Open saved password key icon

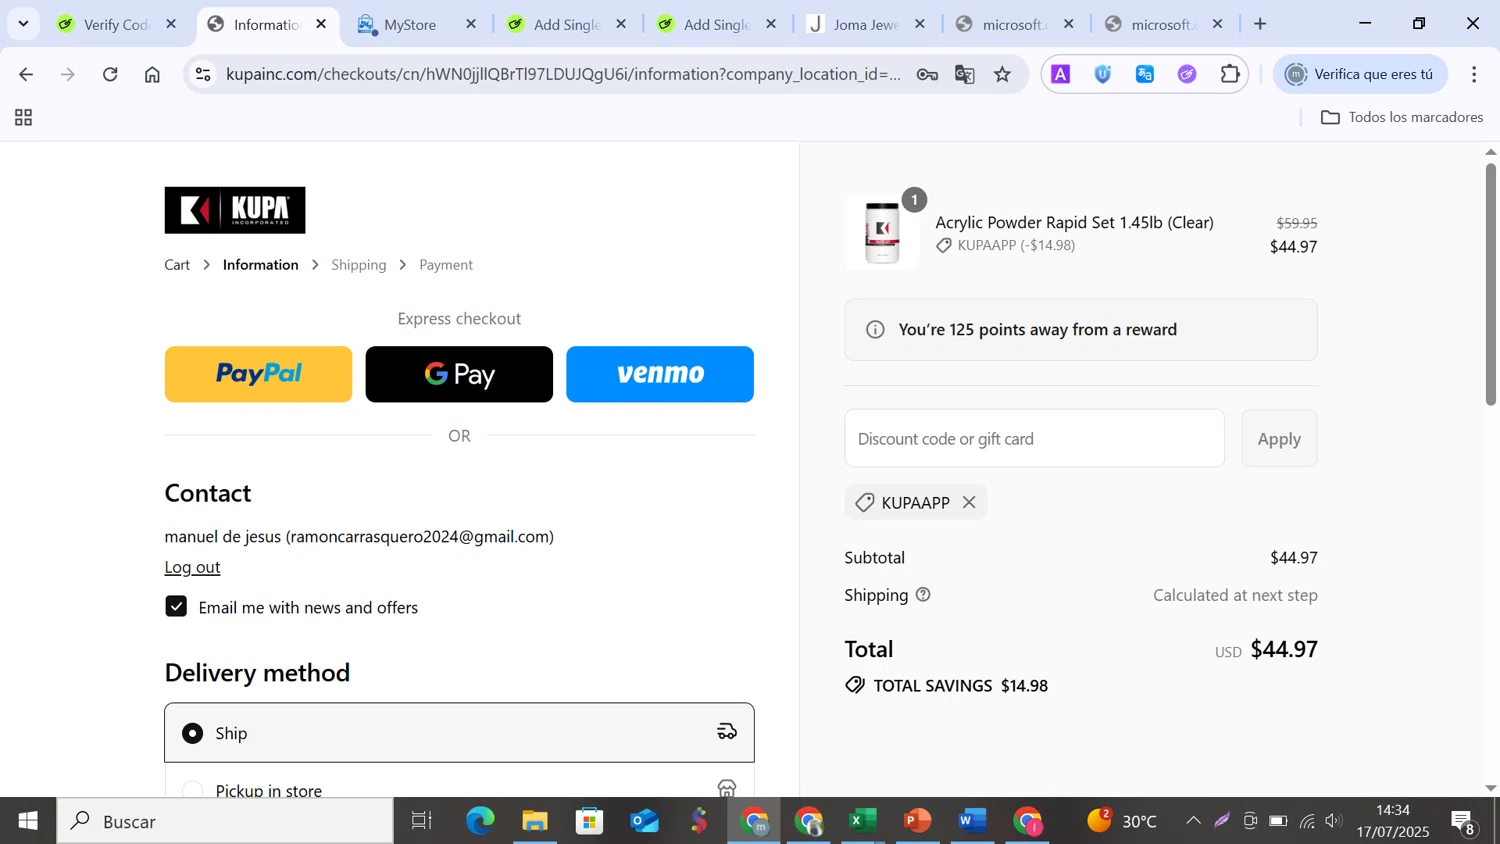[x=927, y=74]
